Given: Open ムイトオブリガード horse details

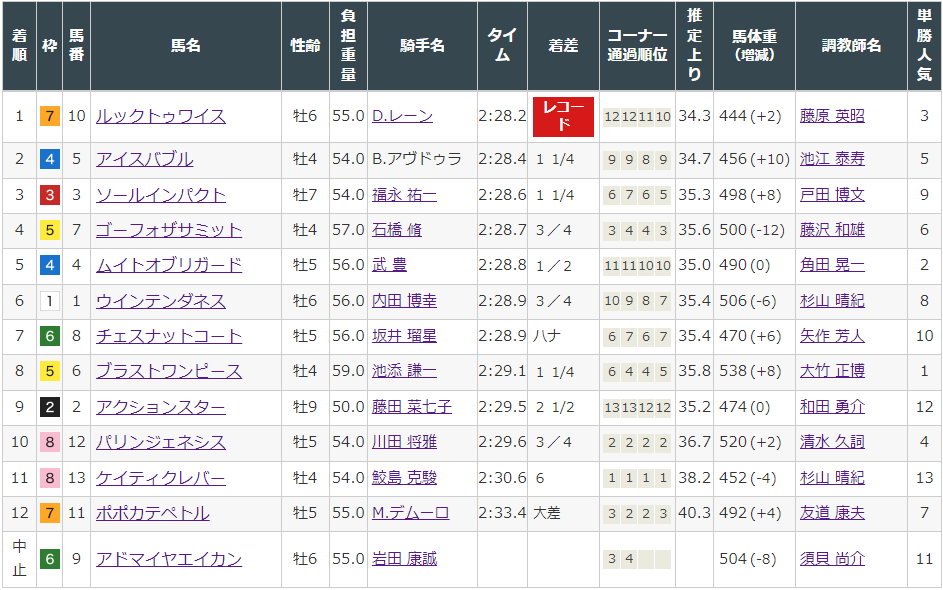Looking at the screenshot, I should pyautogui.click(x=169, y=265).
